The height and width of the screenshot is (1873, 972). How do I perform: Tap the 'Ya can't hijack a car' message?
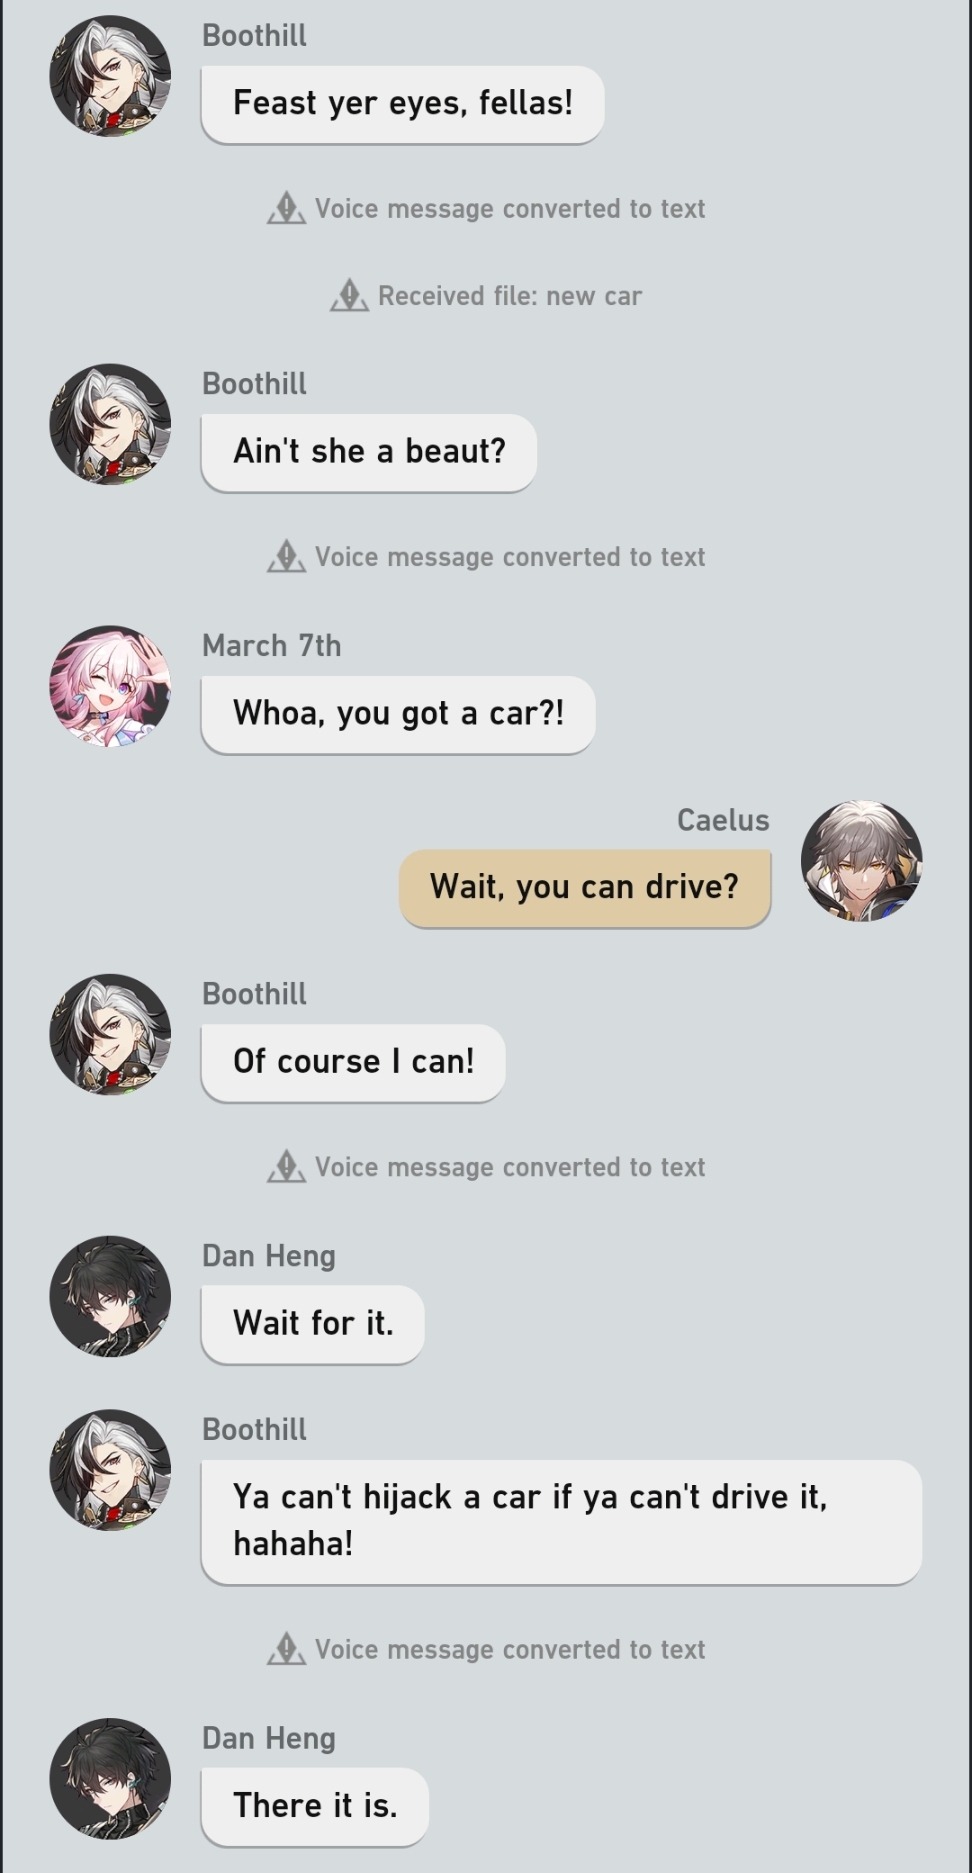click(x=561, y=1521)
